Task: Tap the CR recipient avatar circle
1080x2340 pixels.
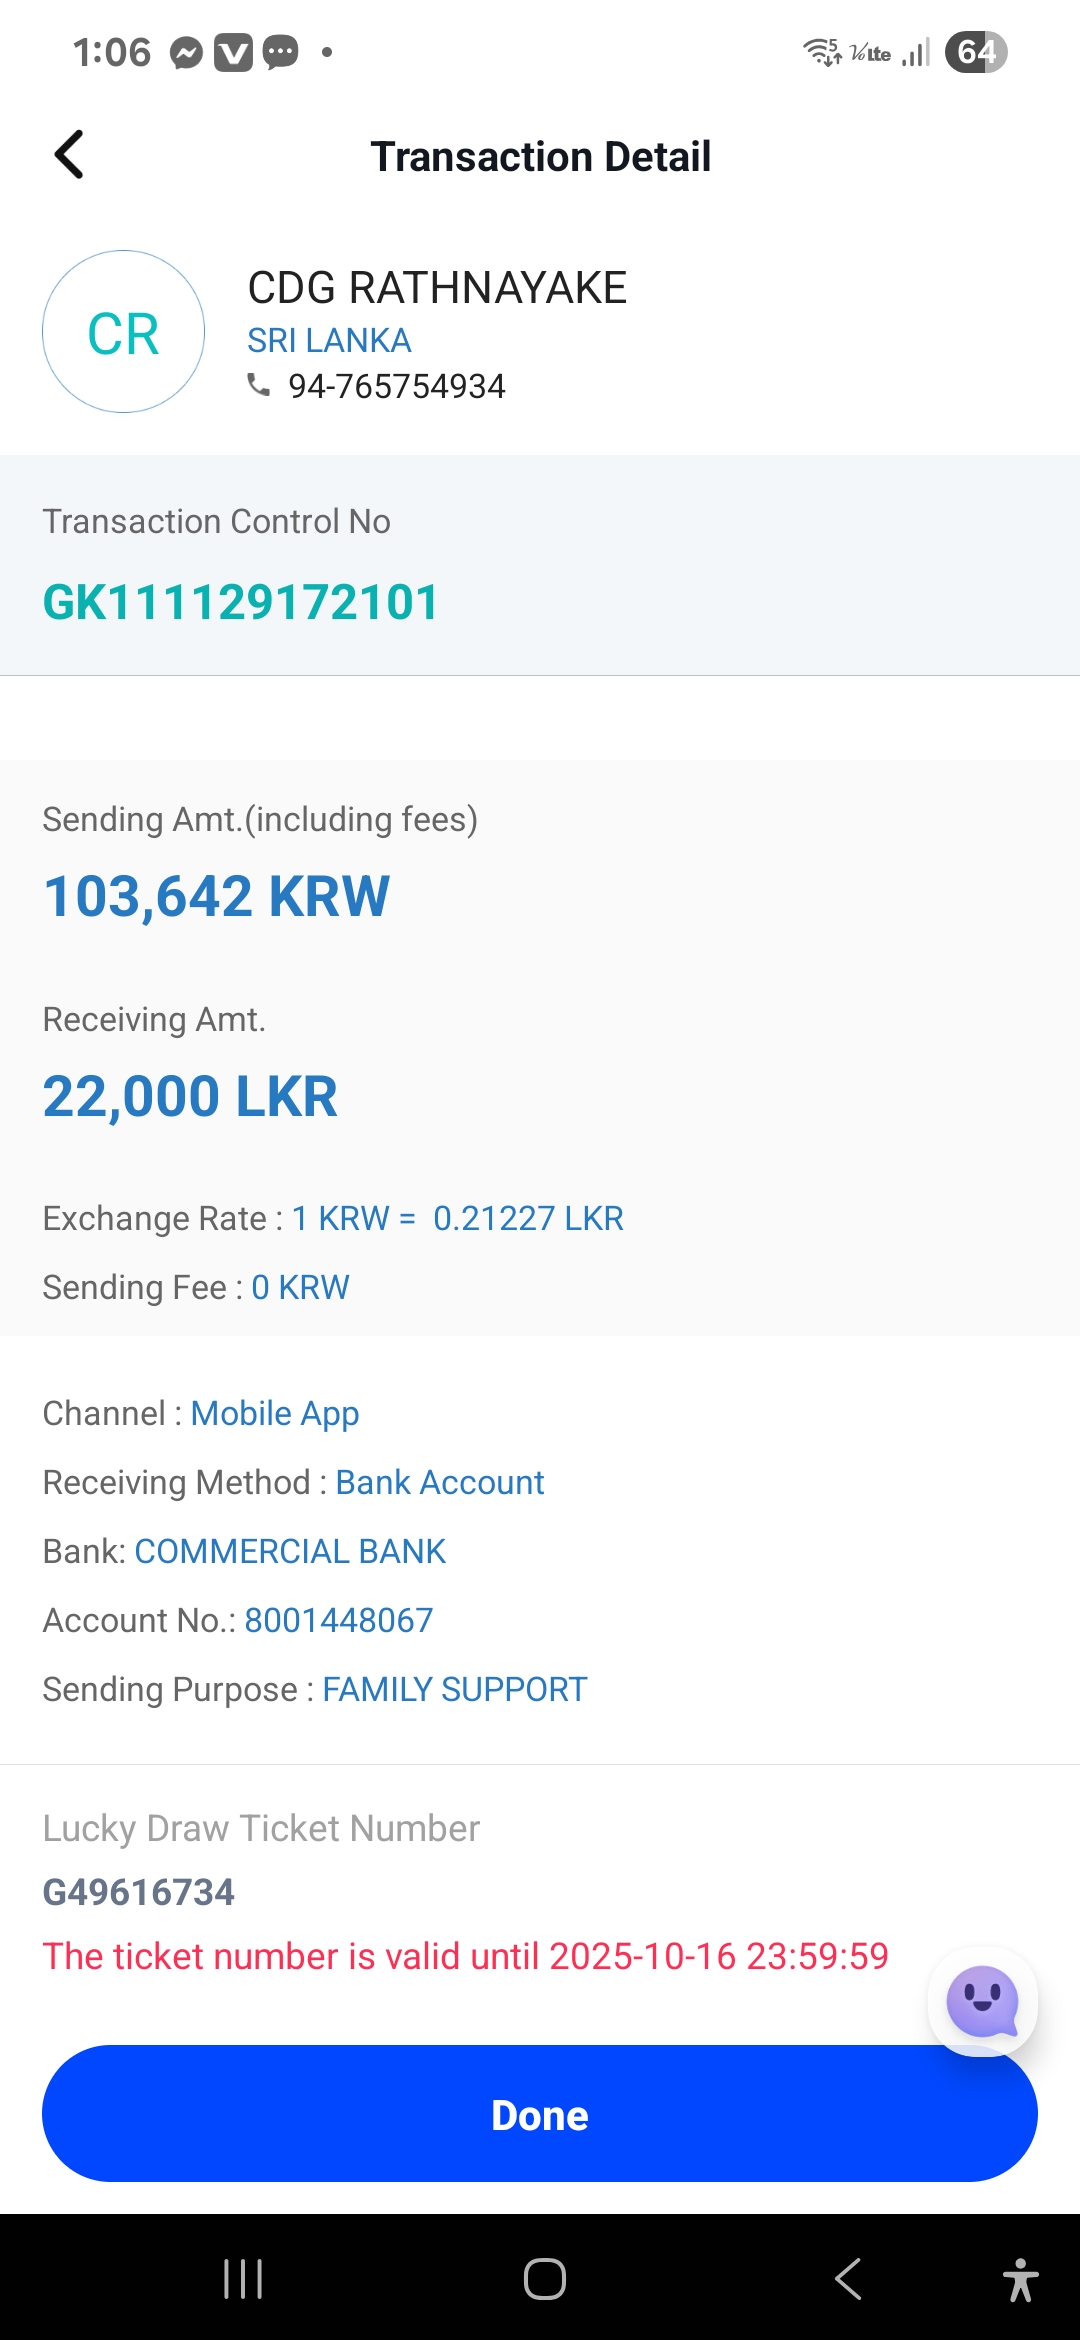Action: (x=124, y=332)
